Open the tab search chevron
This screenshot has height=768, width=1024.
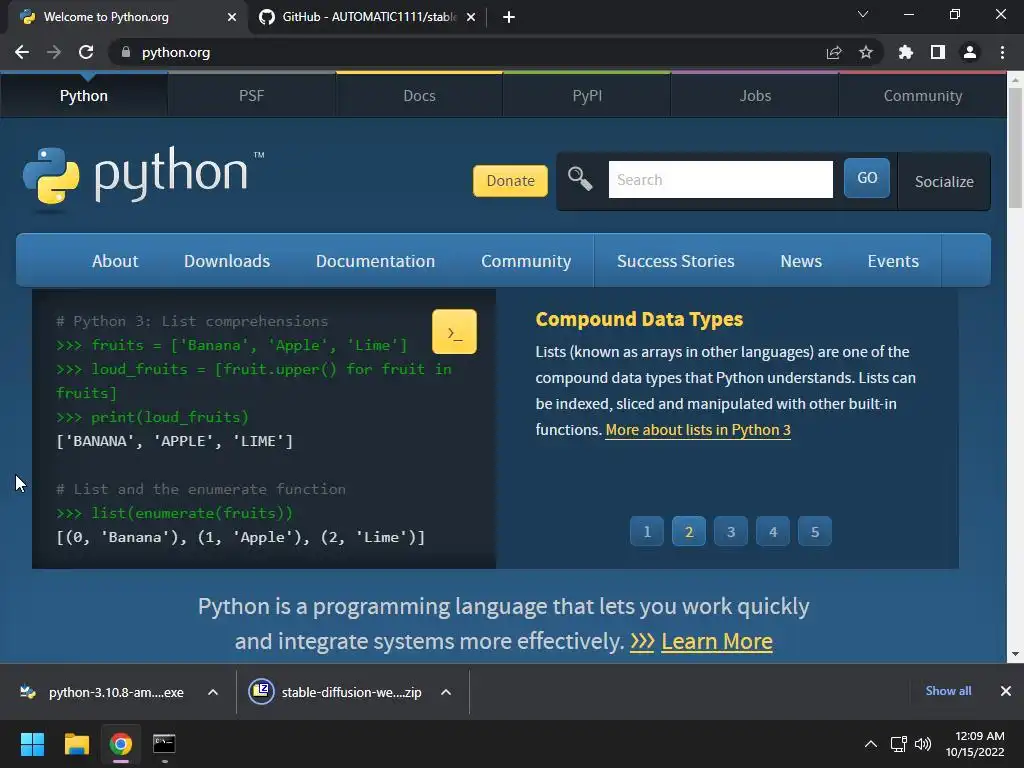[863, 14]
